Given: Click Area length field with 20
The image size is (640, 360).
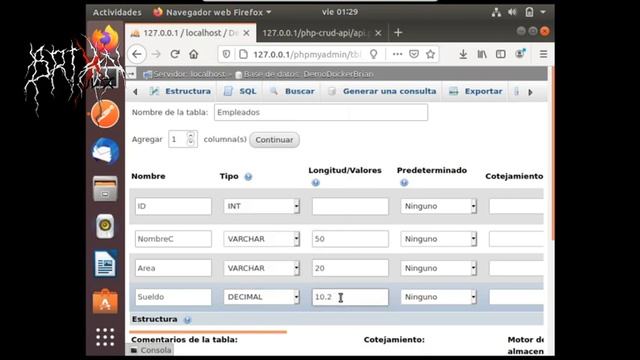Looking at the screenshot, I should coord(350,268).
